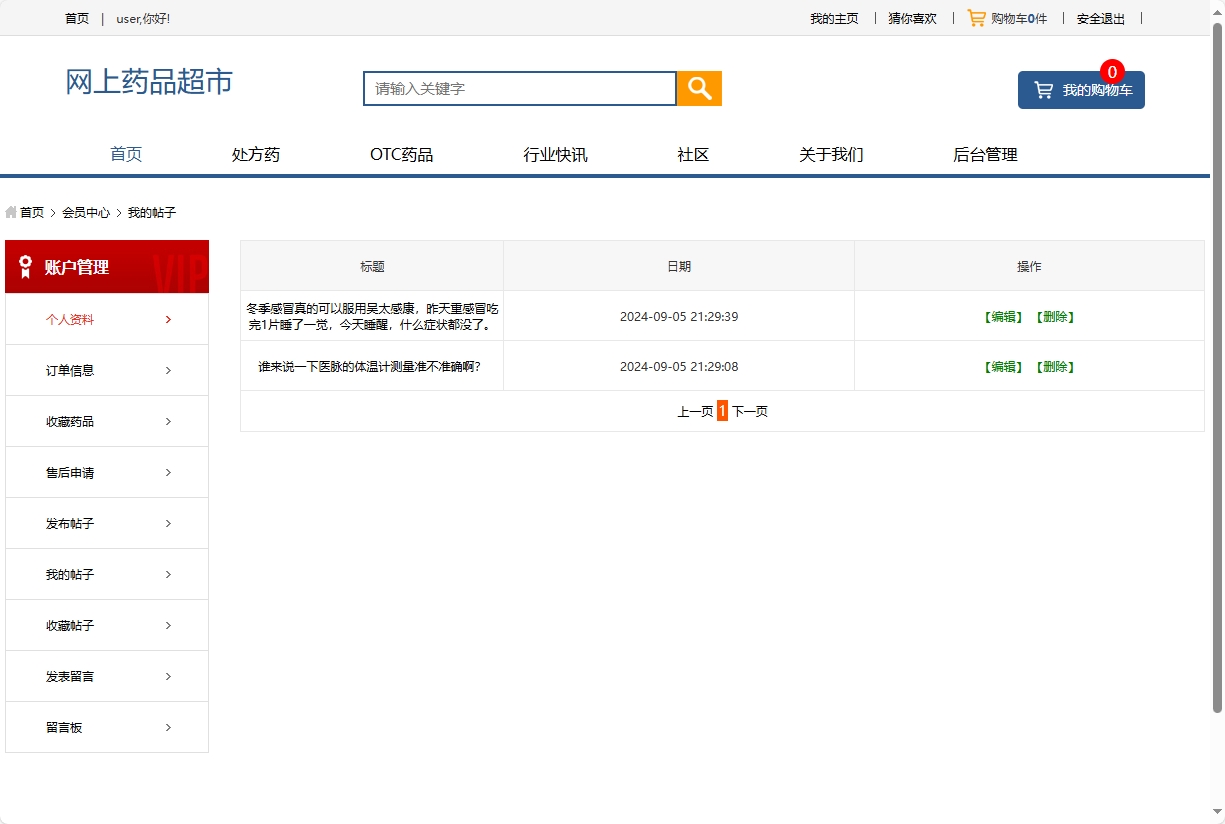The height and width of the screenshot is (824, 1225).
Task: Click the home icon in the breadcrumb
Action: [x=10, y=212]
